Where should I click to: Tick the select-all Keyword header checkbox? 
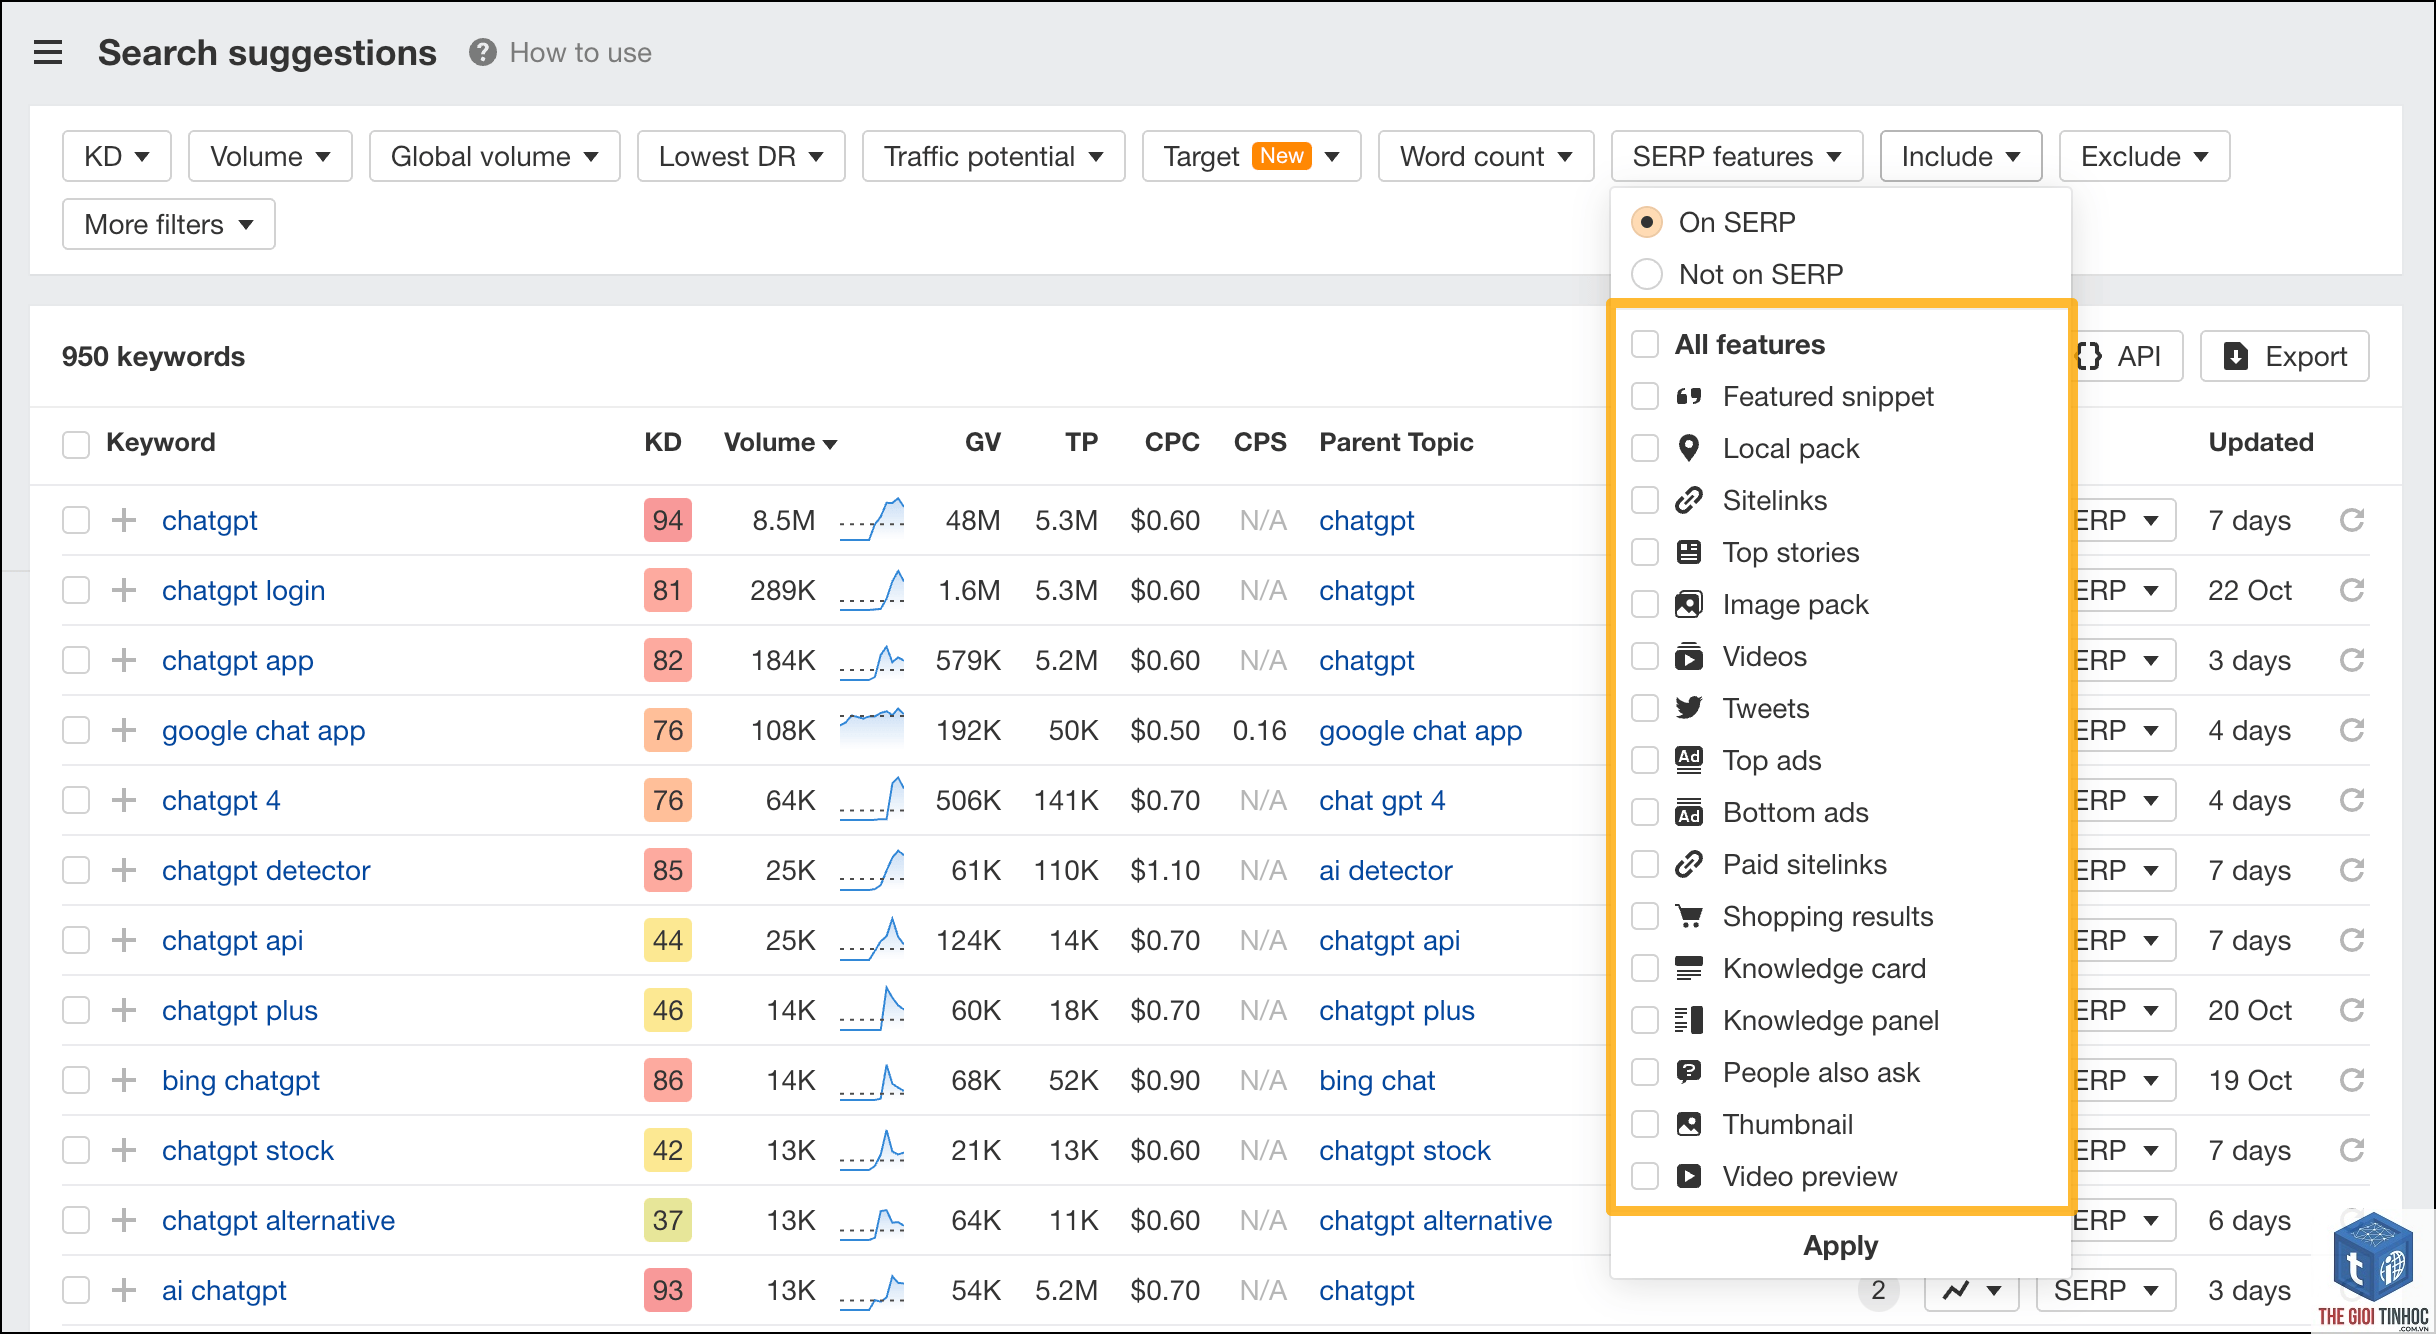(76, 444)
